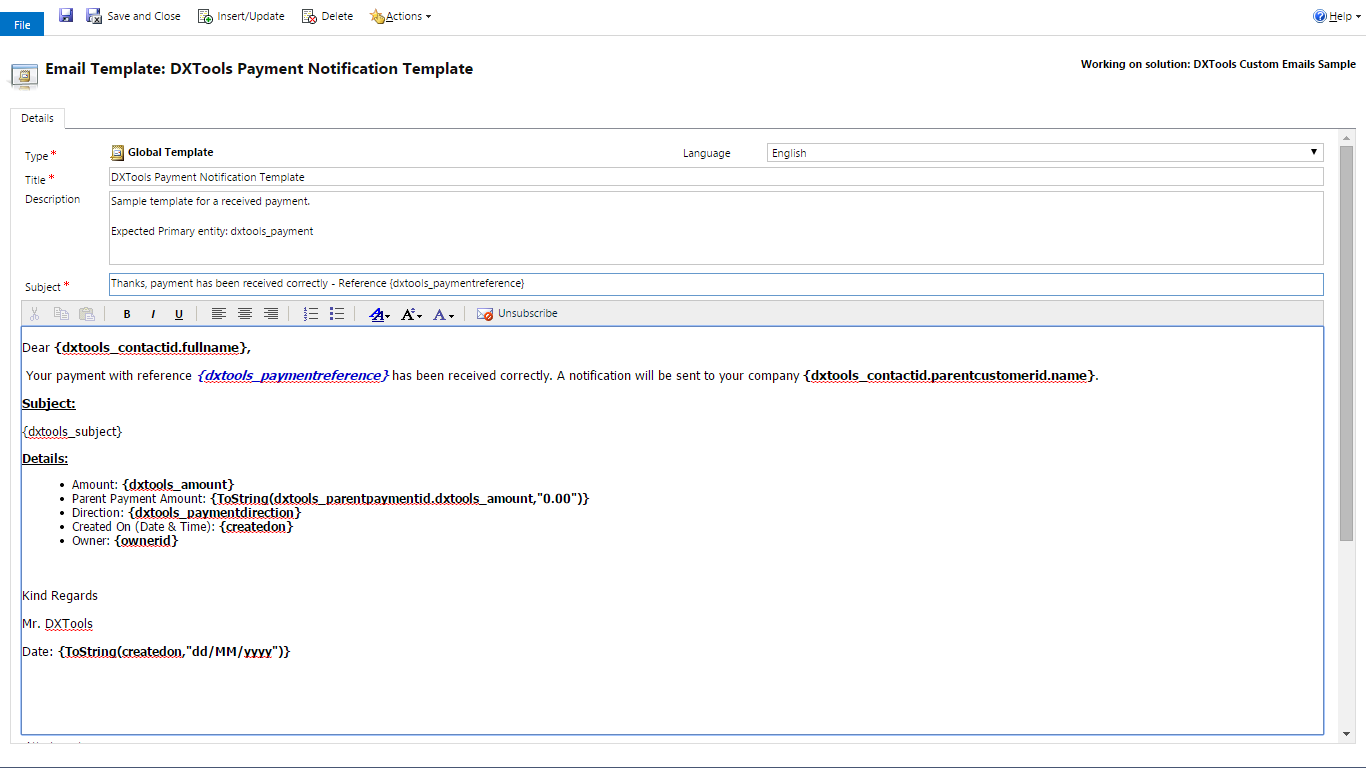Select the Details tab
The height and width of the screenshot is (768, 1366).
38,118
